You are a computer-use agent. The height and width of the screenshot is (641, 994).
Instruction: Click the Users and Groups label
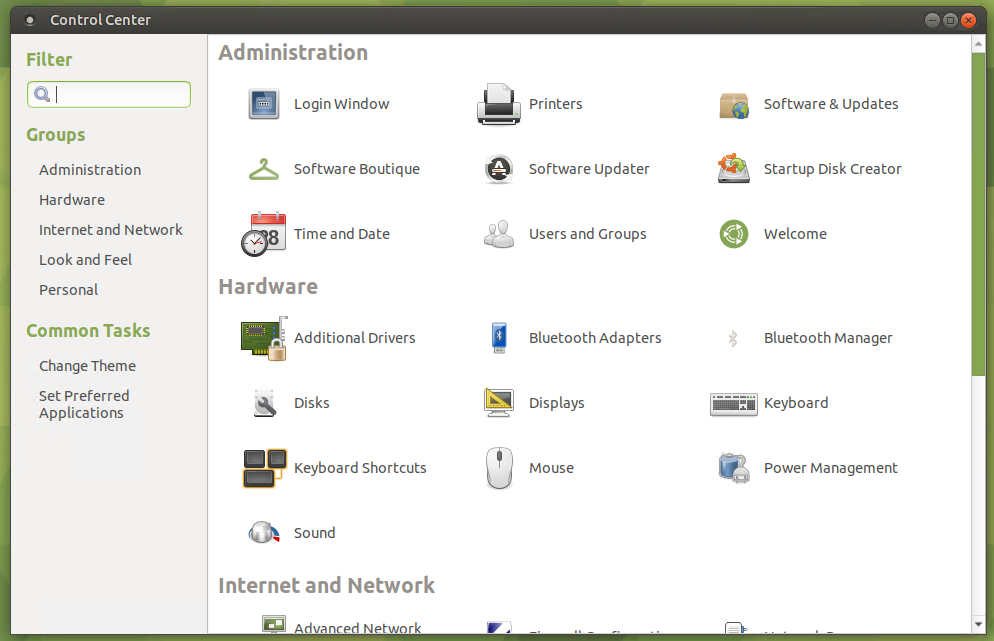click(588, 234)
